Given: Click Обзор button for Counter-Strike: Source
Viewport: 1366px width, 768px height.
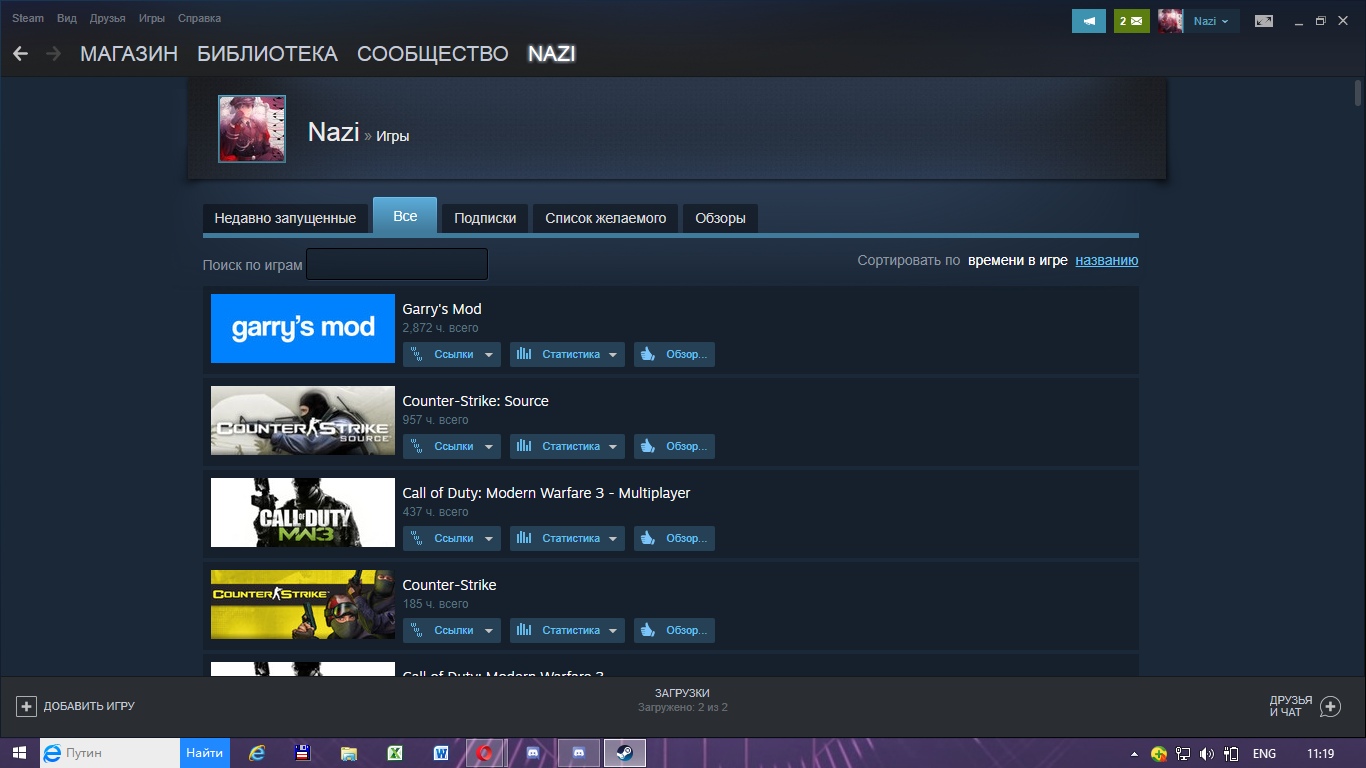Looking at the screenshot, I should tap(674, 446).
